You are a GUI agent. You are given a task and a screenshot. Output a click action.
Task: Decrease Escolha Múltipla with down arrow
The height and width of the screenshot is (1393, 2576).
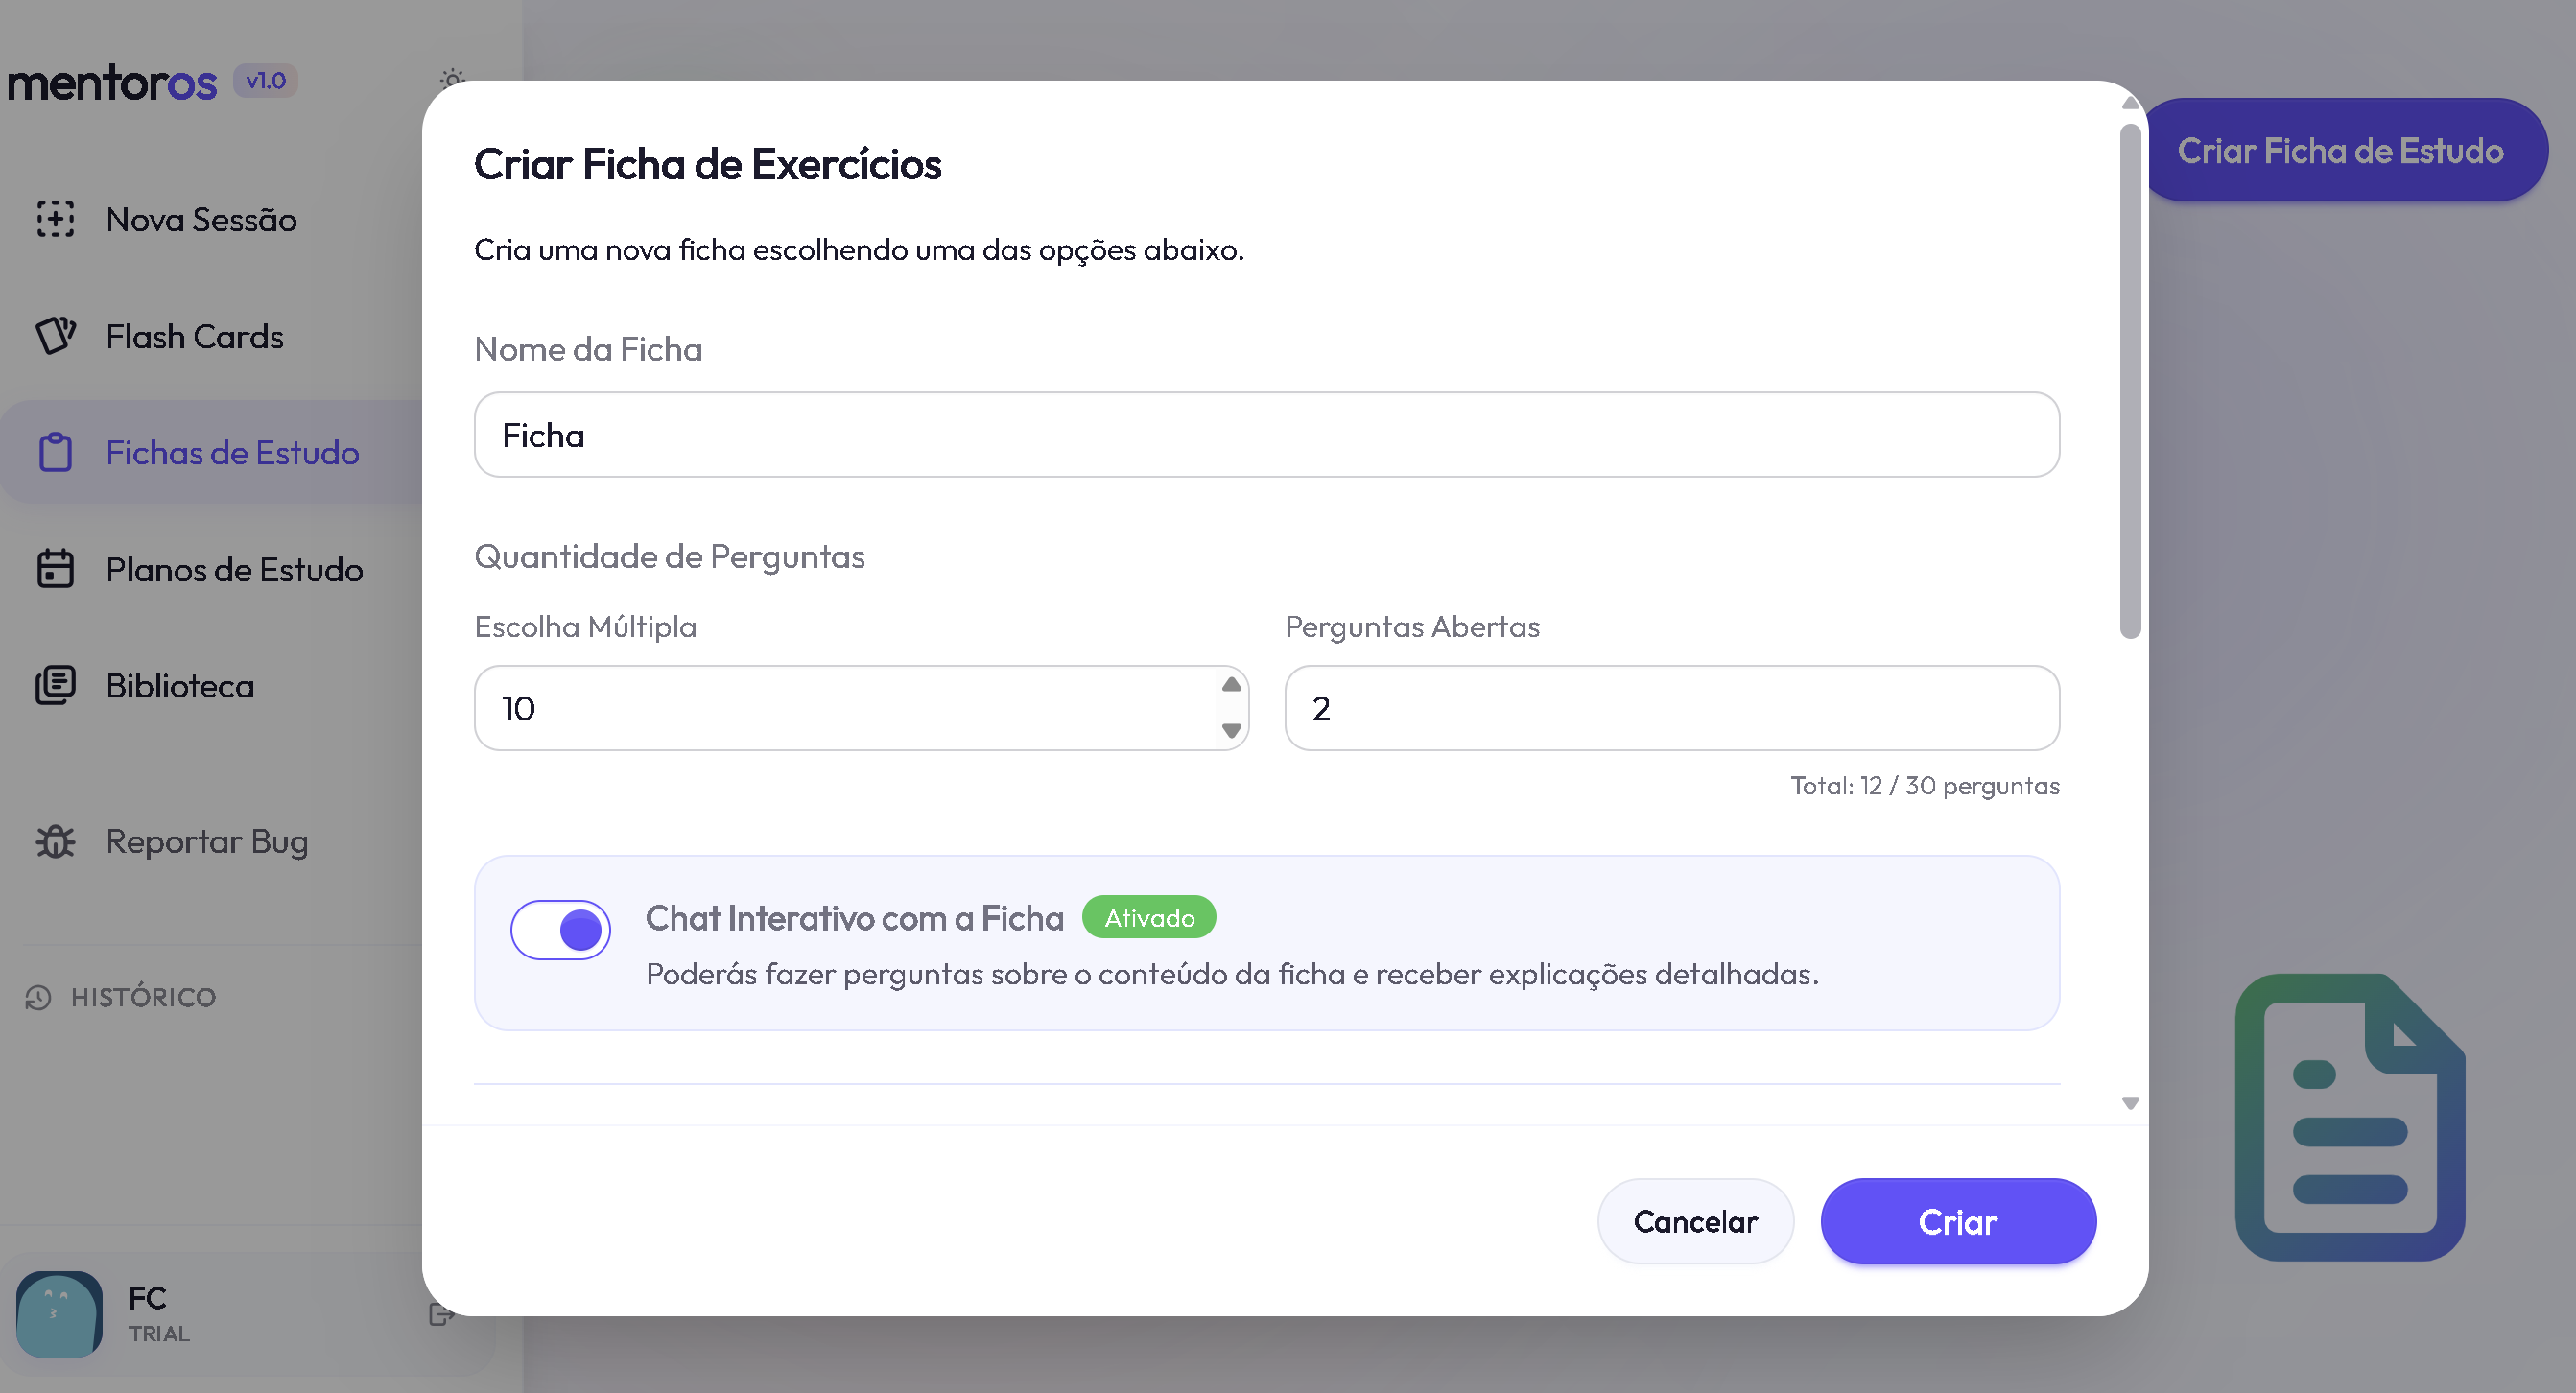tap(1231, 731)
